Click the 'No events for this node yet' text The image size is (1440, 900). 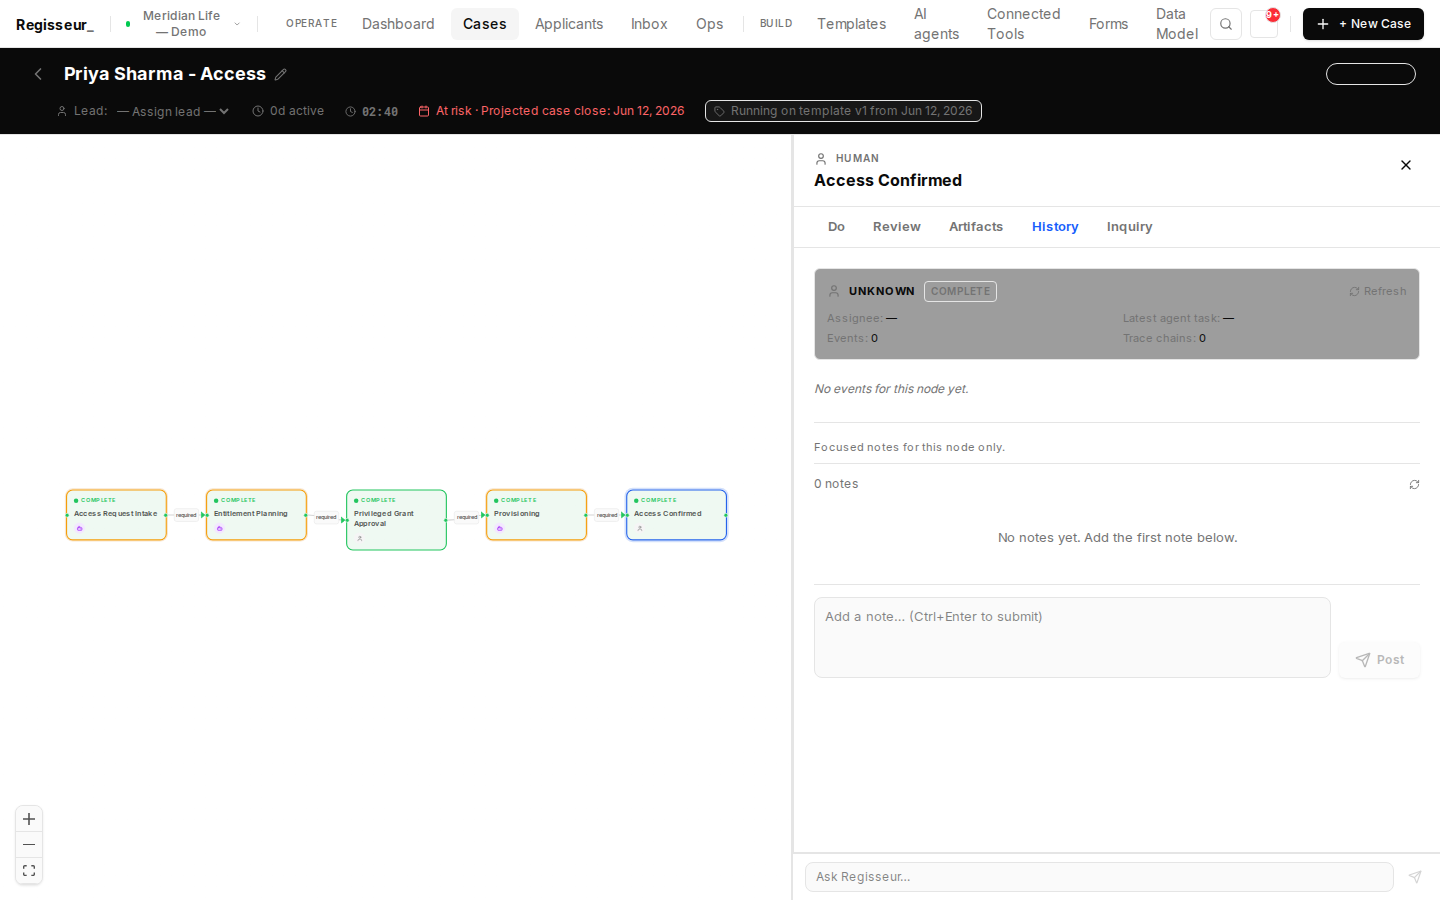click(891, 389)
